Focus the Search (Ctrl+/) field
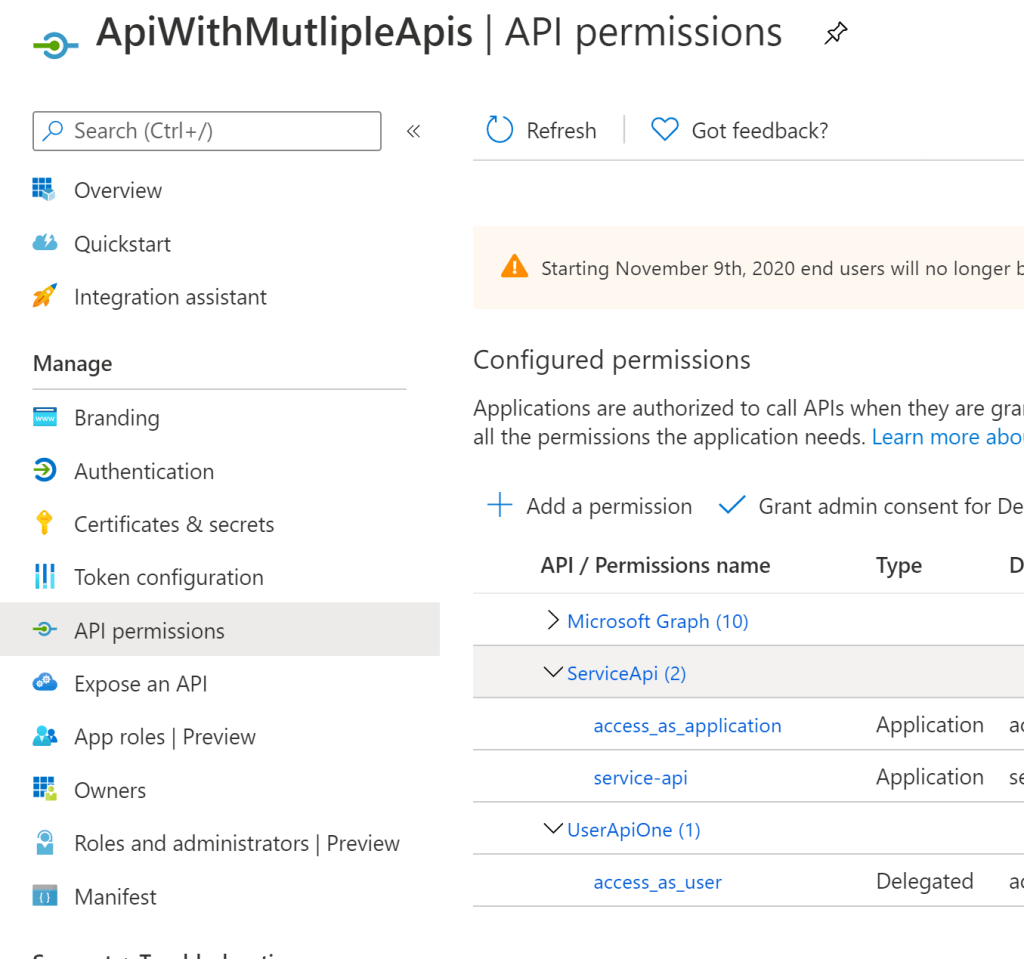This screenshot has width=1024, height=959. click(x=207, y=131)
